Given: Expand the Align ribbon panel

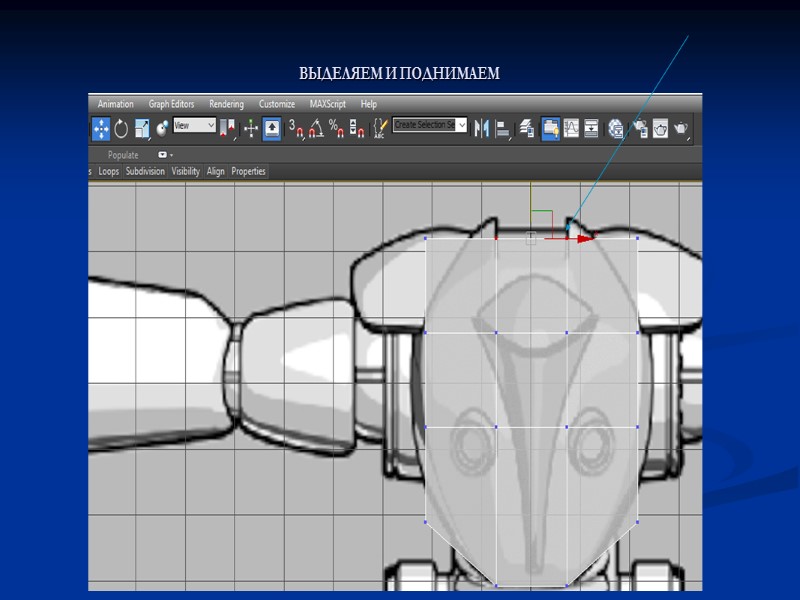Looking at the screenshot, I should click(215, 171).
